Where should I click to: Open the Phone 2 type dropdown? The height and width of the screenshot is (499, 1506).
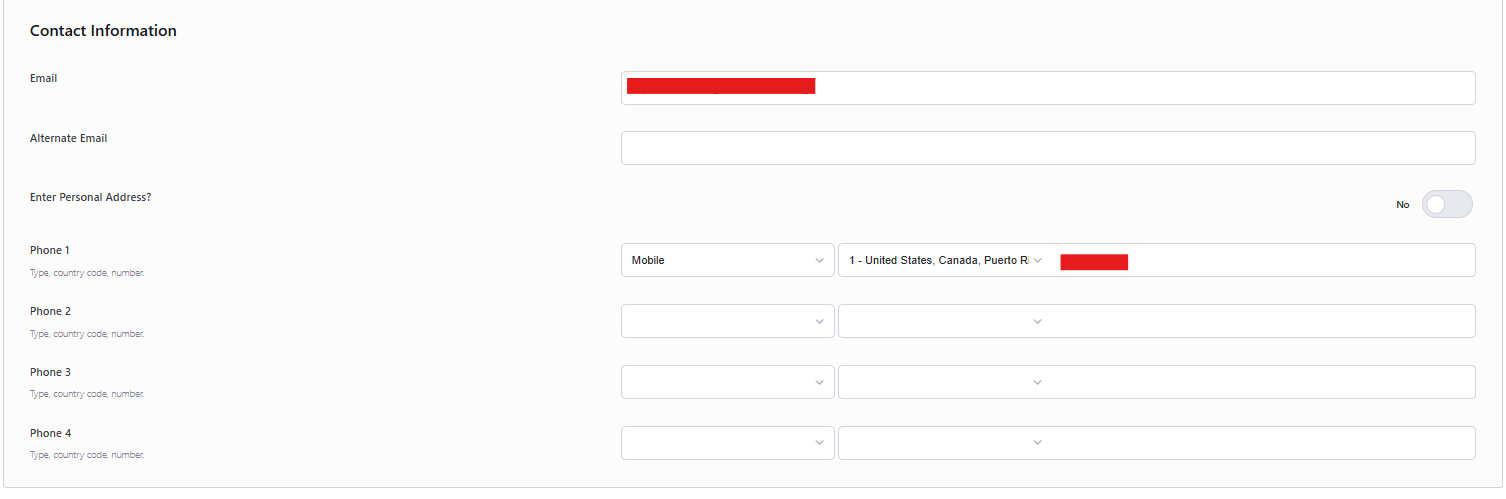point(728,321)
